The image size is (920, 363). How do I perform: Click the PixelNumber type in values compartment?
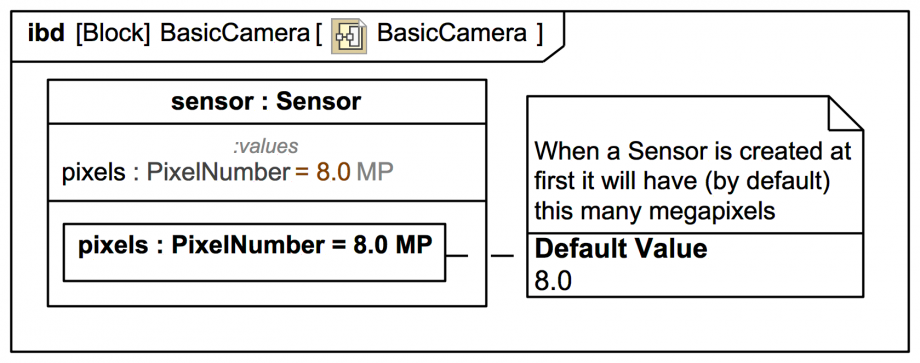coord(218,172)
